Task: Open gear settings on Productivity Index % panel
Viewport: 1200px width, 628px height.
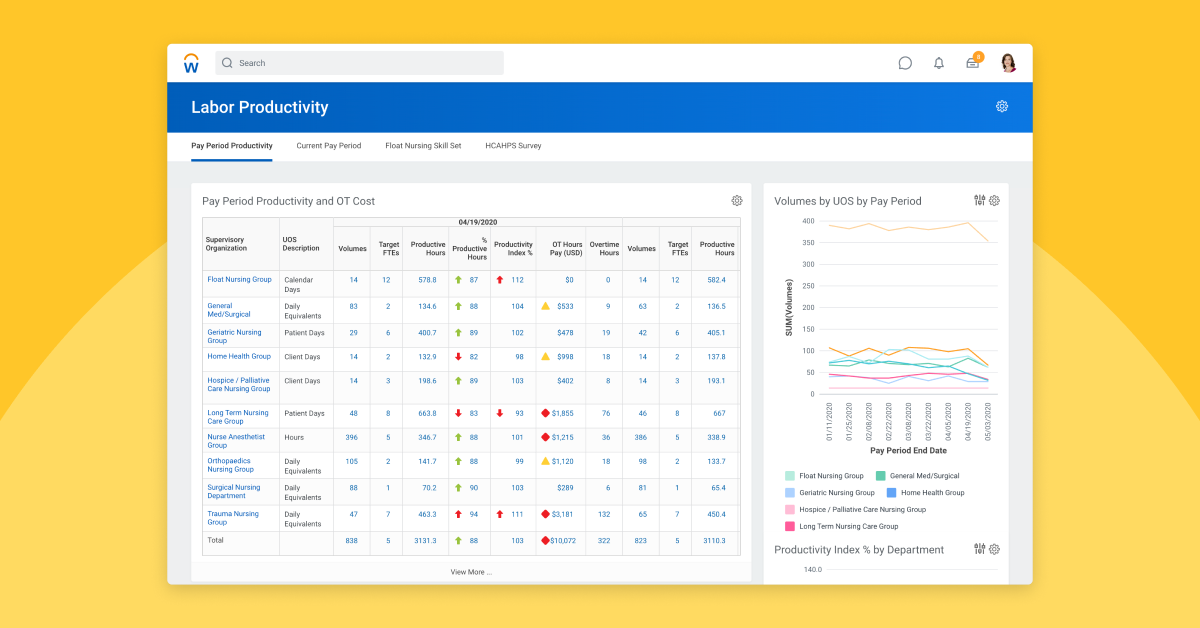Action: 994,549
